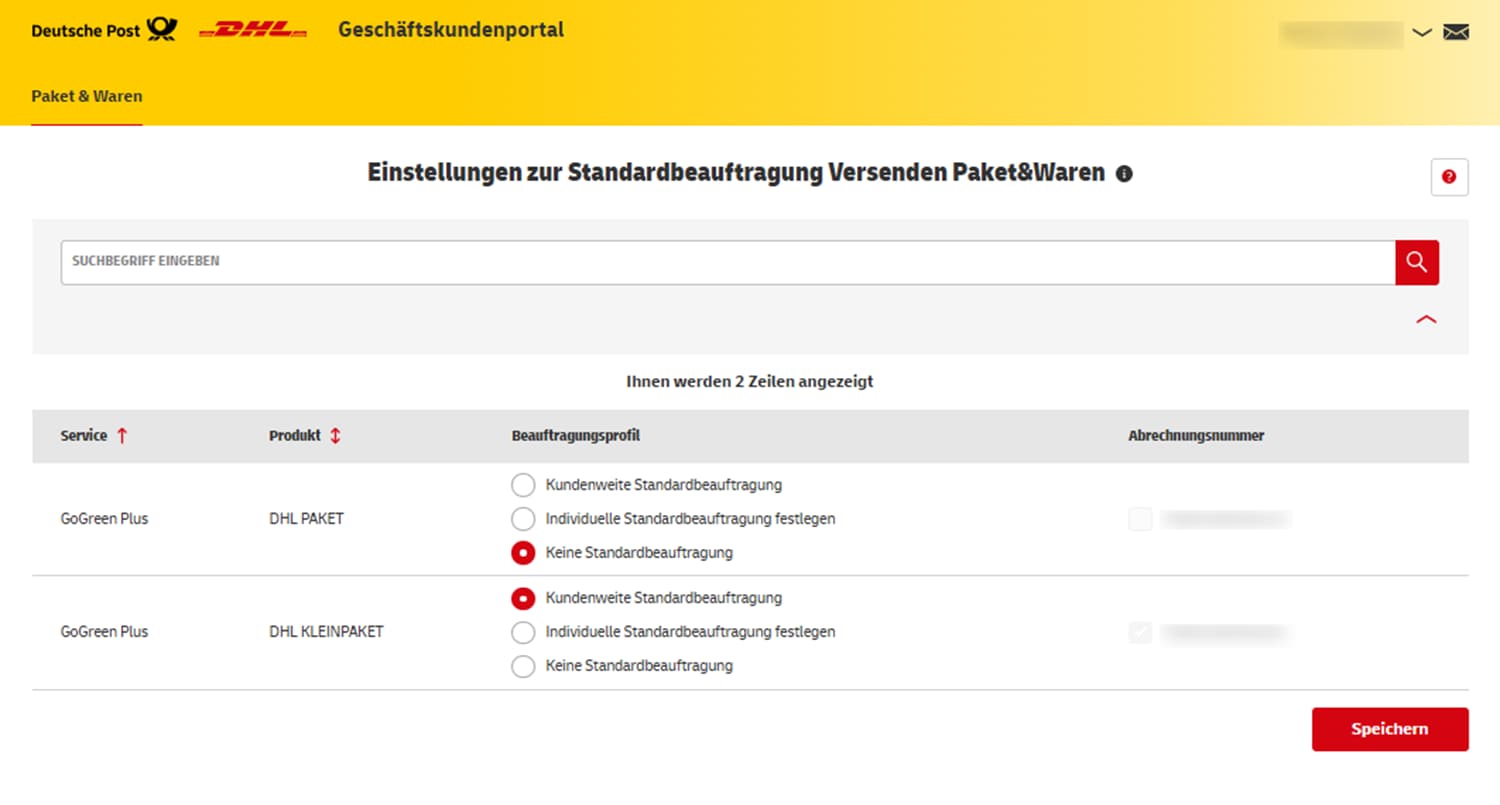
Task: Open the Paket & Waren tab
Action: click(x=87, y=97)
